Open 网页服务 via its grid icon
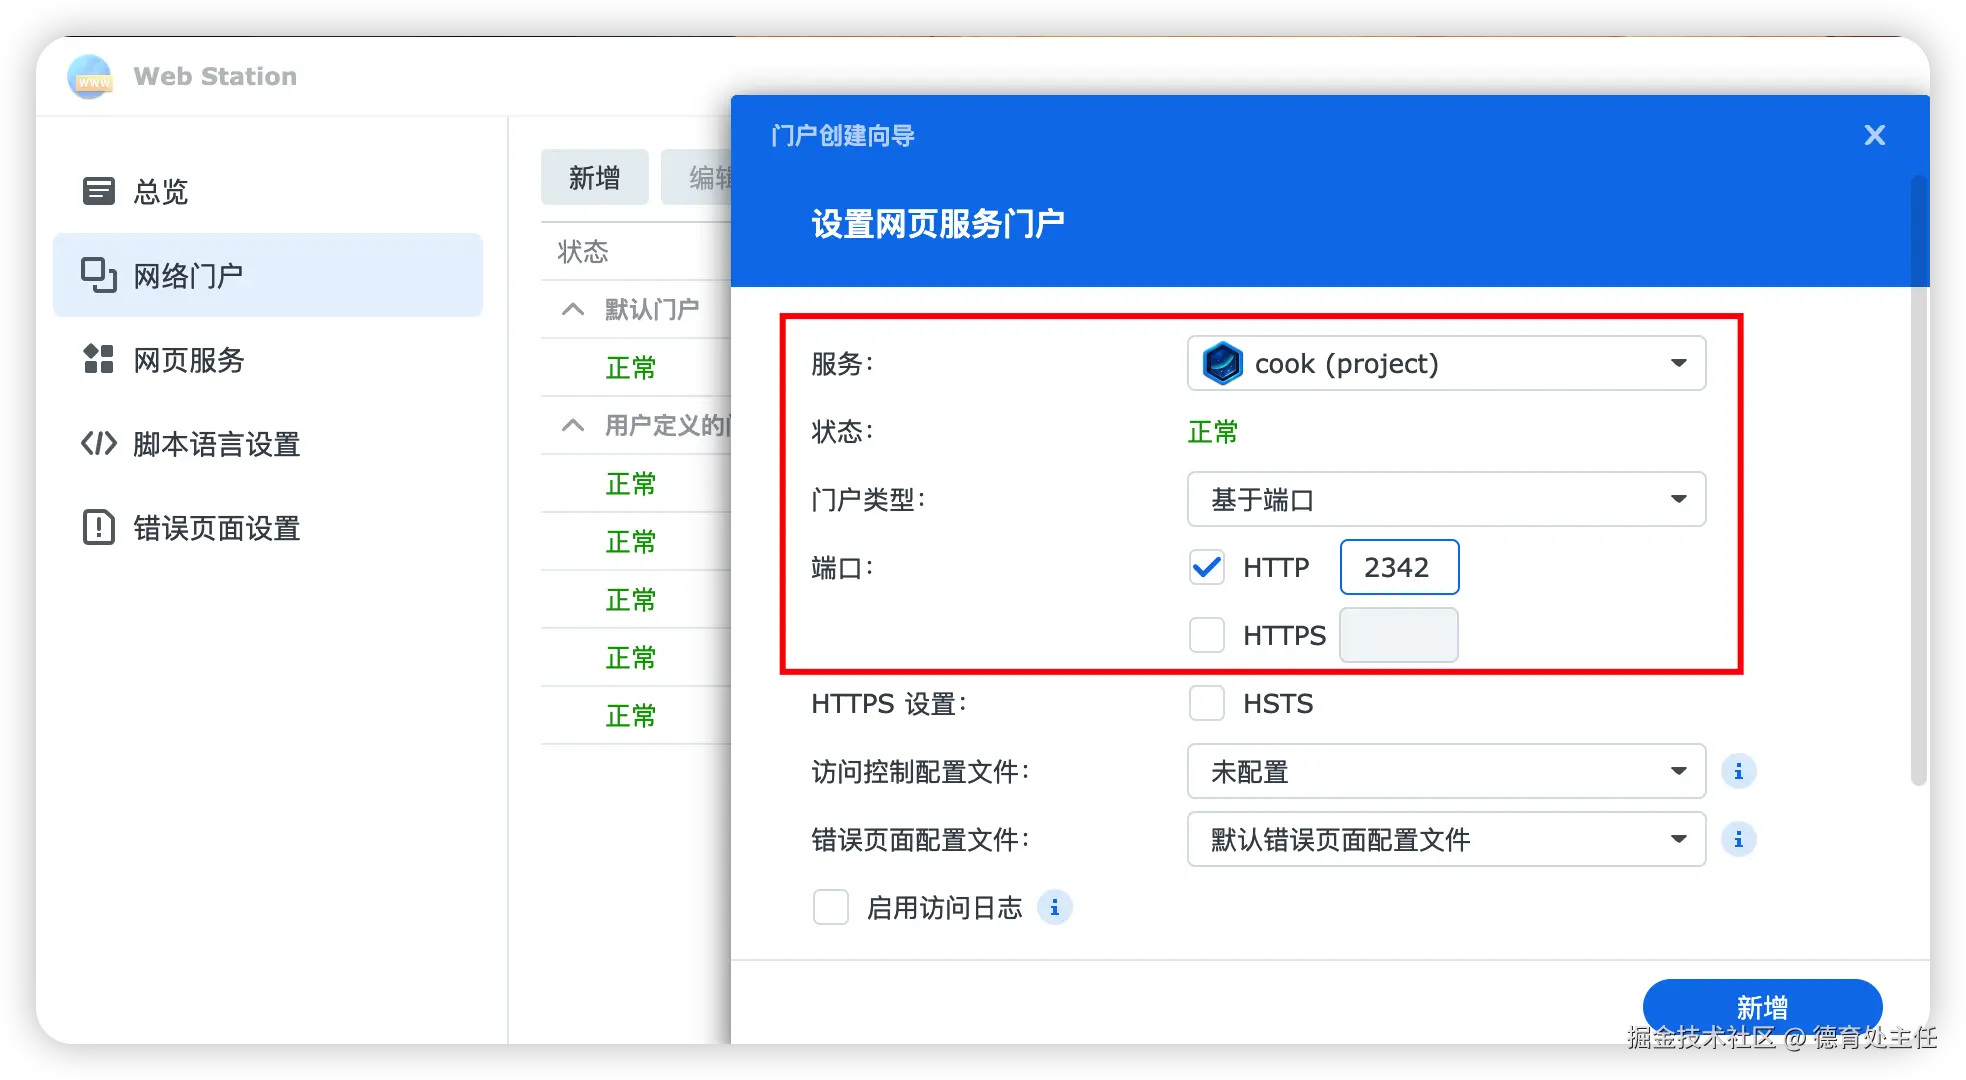The height and width of the screenshot is (1080, 1966). pos(98,359)
